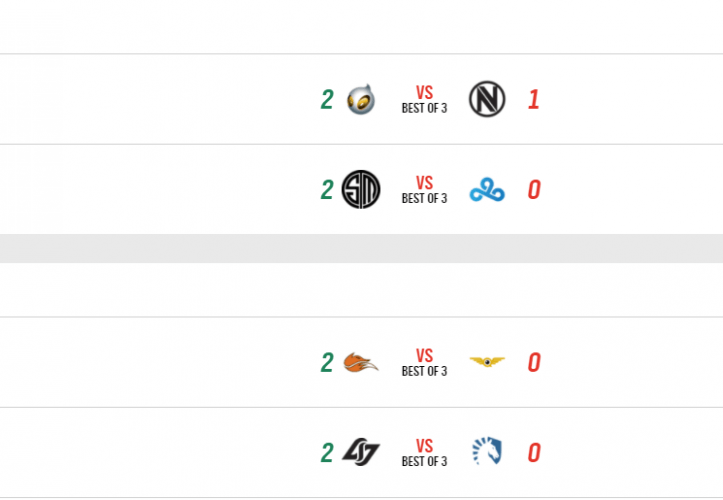Select the FlyQuest winged logo
This screenshot has width=723, height=500.
point(487,362)
